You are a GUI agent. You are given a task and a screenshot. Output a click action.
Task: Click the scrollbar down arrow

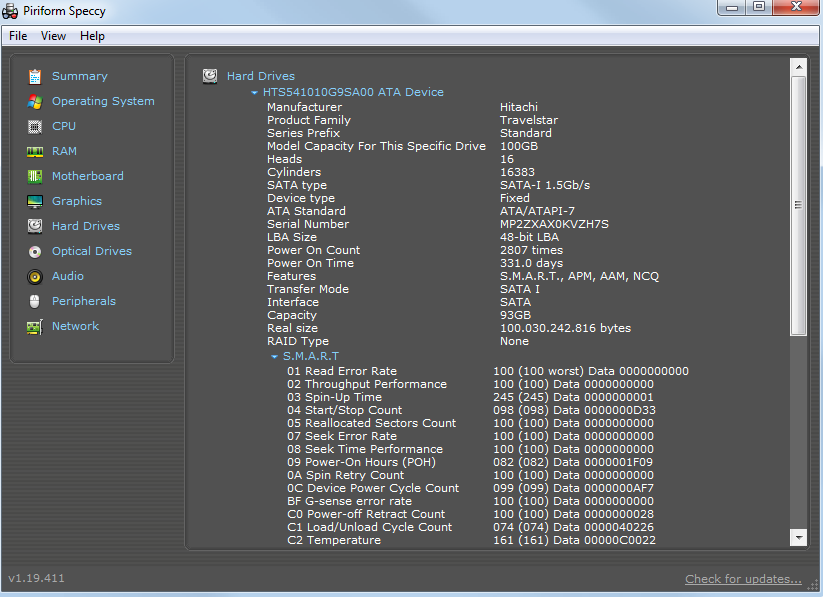(798, 538)
